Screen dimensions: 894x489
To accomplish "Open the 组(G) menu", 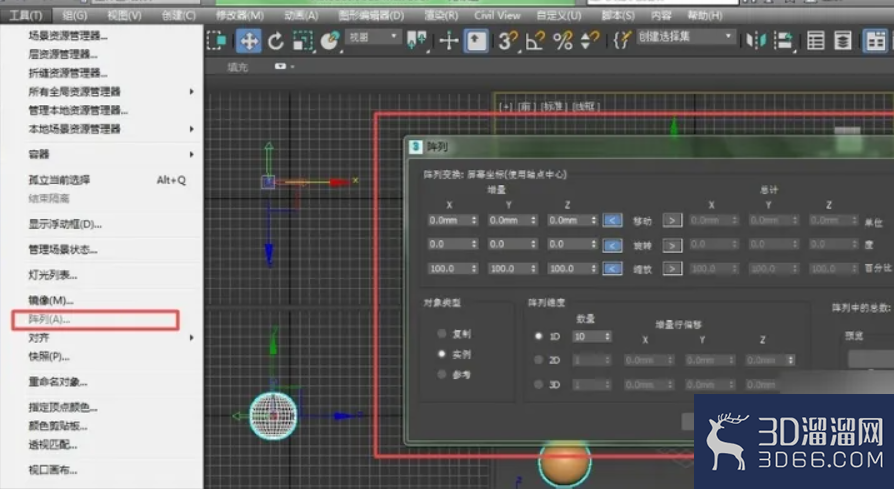I will click(75, 15).
